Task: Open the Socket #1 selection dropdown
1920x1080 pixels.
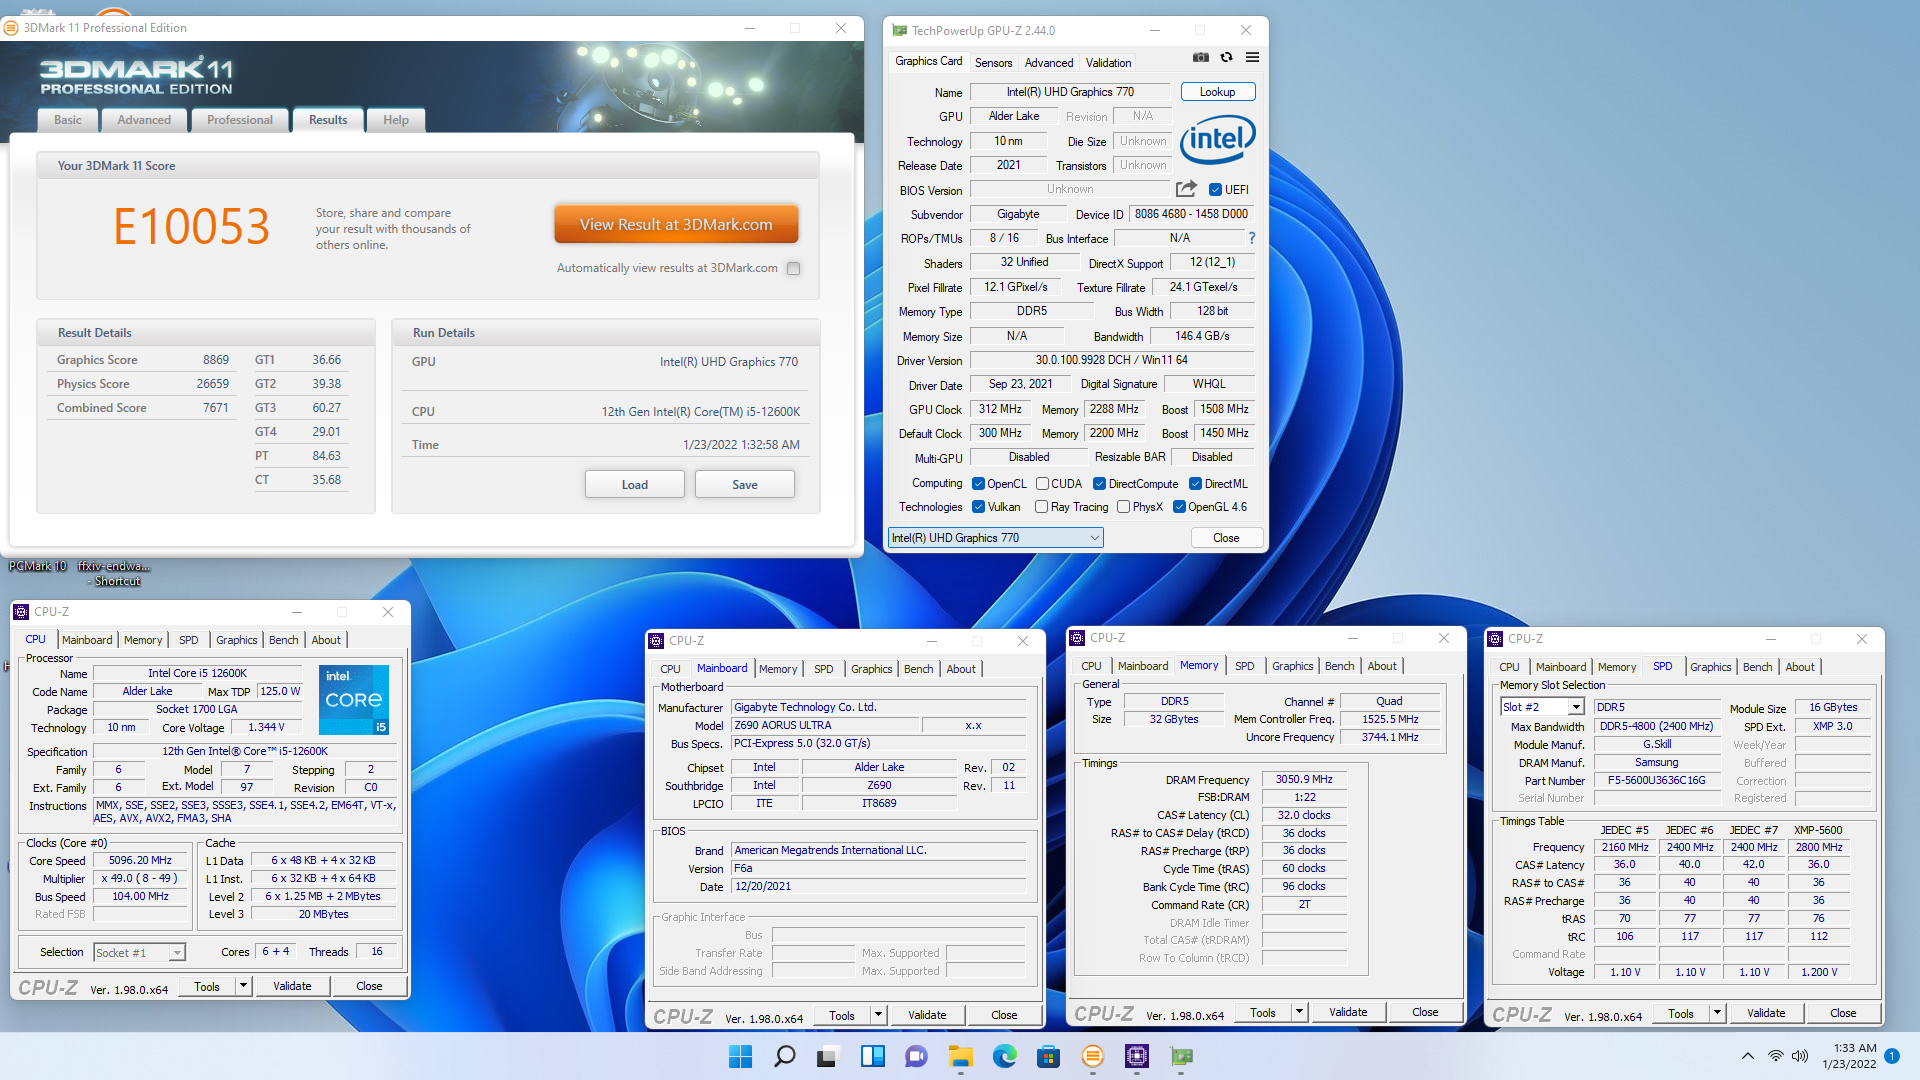Action: click(x=140, y=953)
